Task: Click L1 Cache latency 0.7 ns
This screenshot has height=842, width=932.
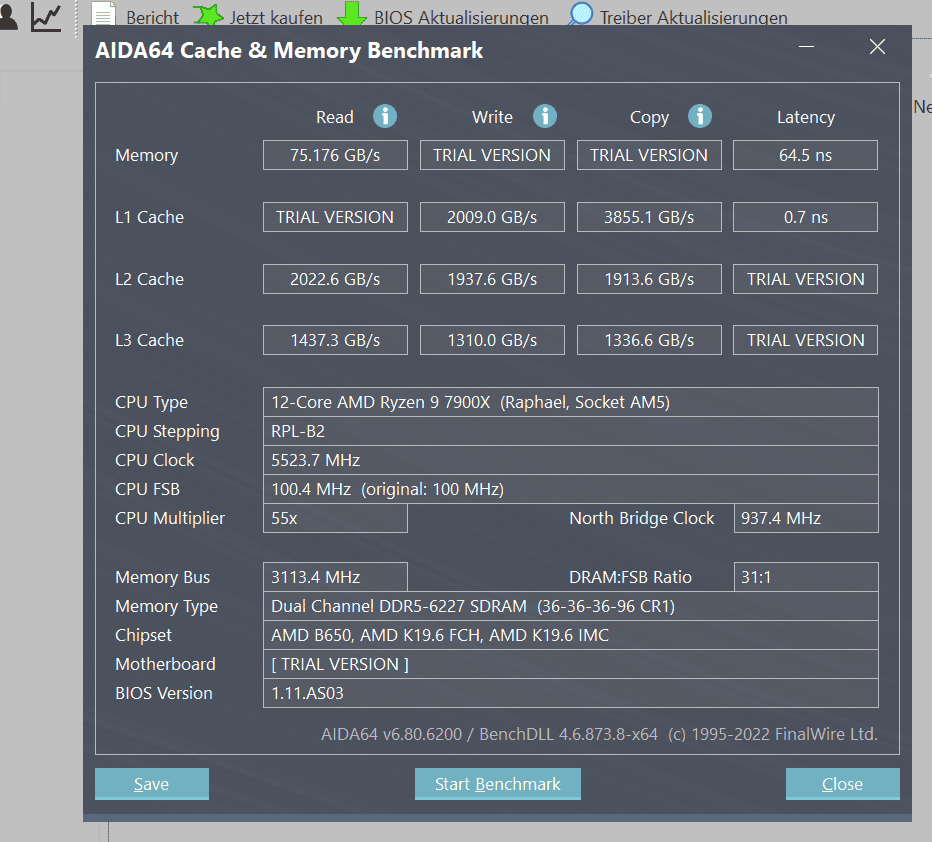Action: tap(805, 217)
